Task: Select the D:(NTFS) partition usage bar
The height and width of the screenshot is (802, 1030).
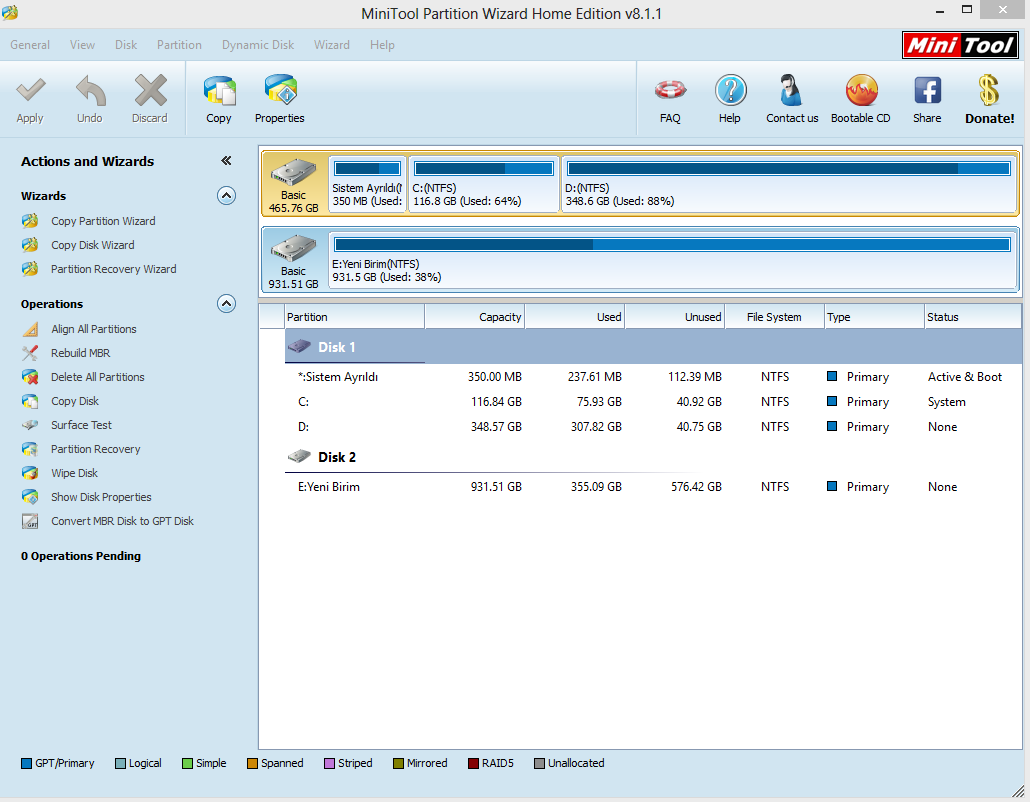Action: 788,169
